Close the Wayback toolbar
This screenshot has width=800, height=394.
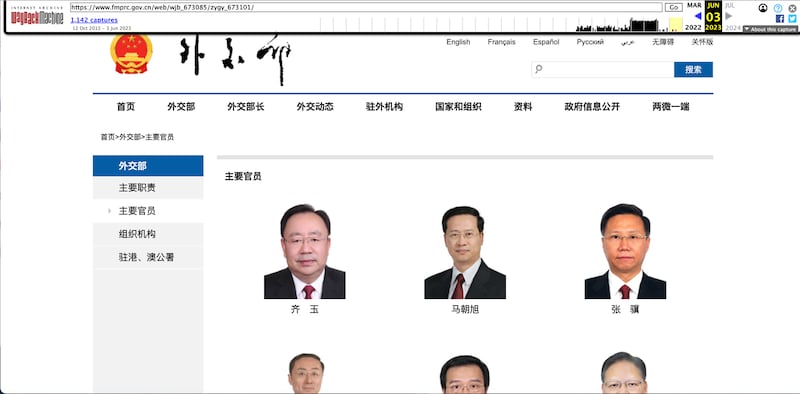click(x=792, y=8)
